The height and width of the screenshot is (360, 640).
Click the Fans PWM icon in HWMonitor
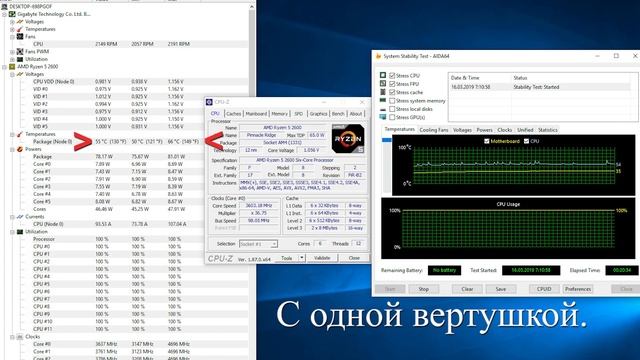click(x=20, y=51)
